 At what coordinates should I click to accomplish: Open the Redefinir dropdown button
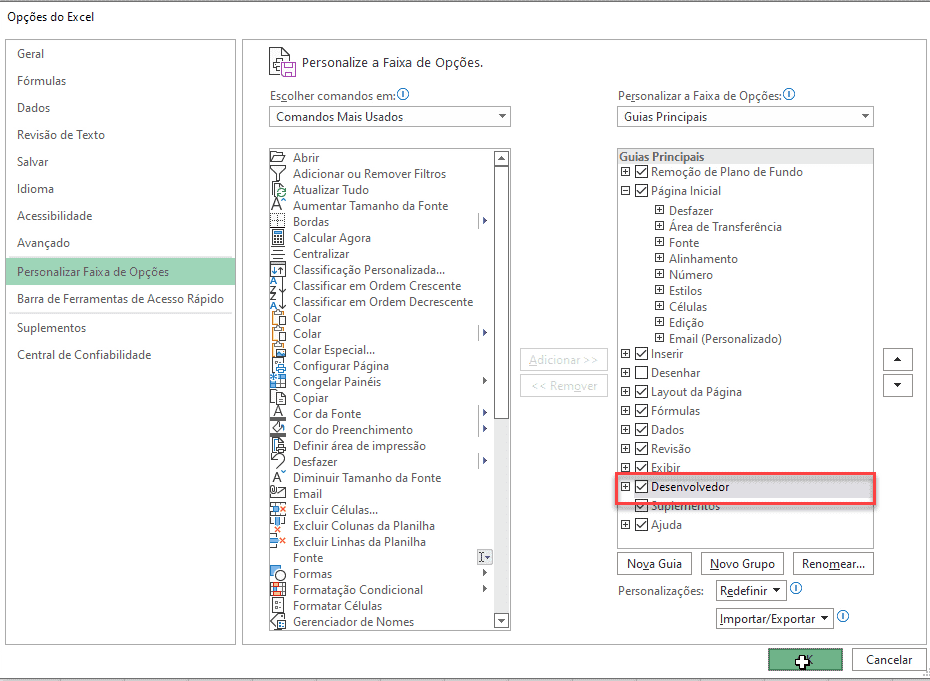coord(751,591)
